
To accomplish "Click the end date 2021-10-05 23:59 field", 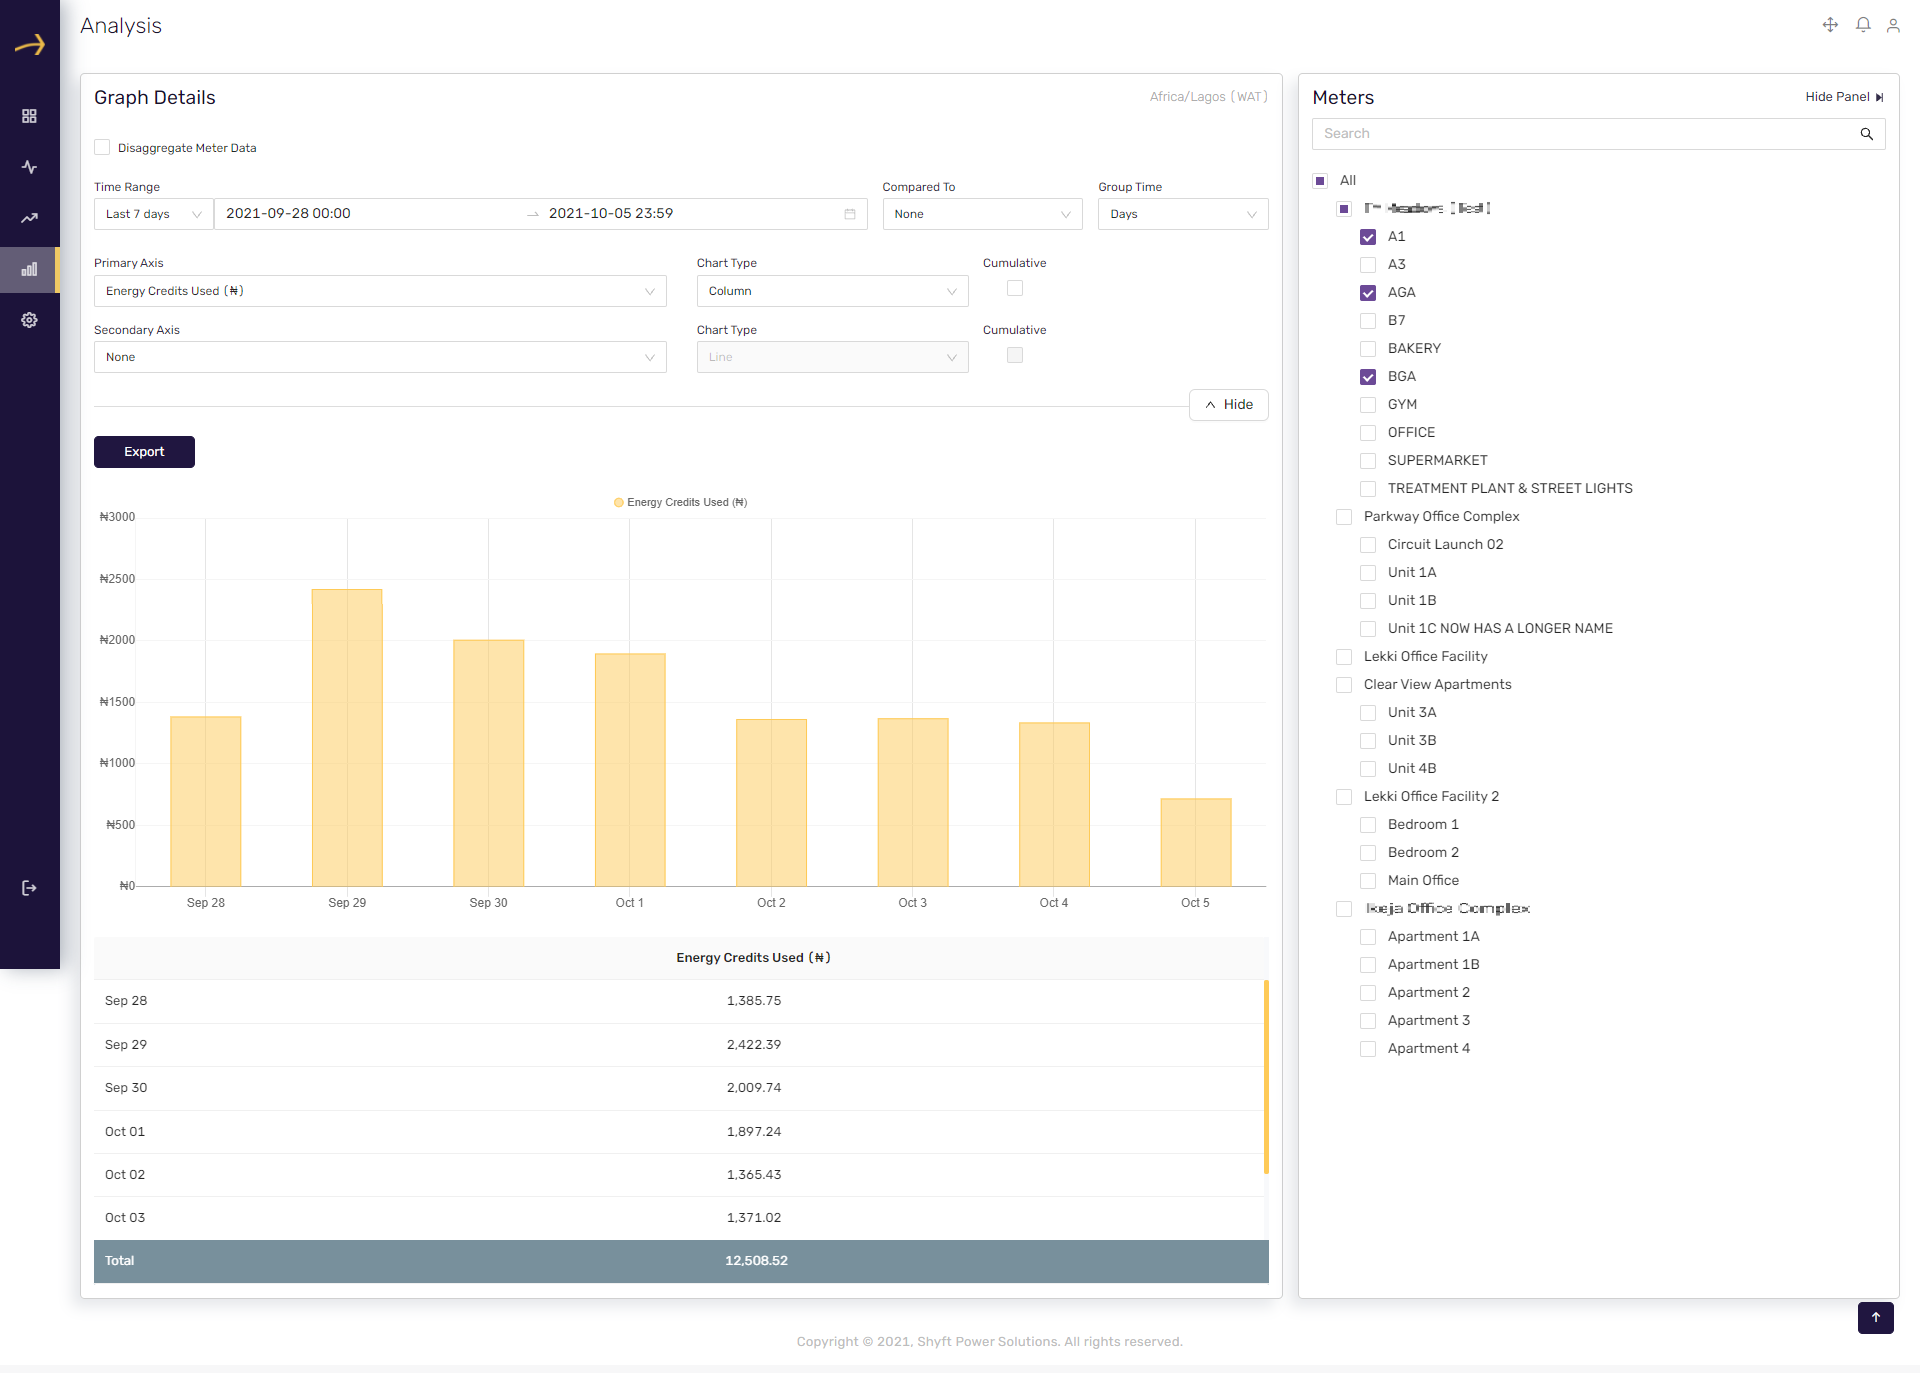I will pos(690,214).
